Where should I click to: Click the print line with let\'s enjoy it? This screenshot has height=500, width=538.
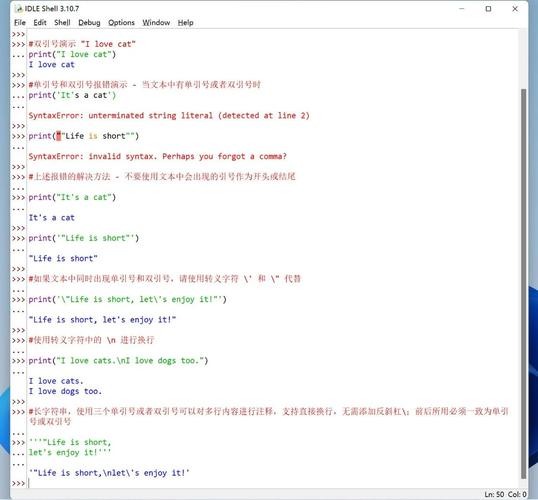[x=127, y=299]
